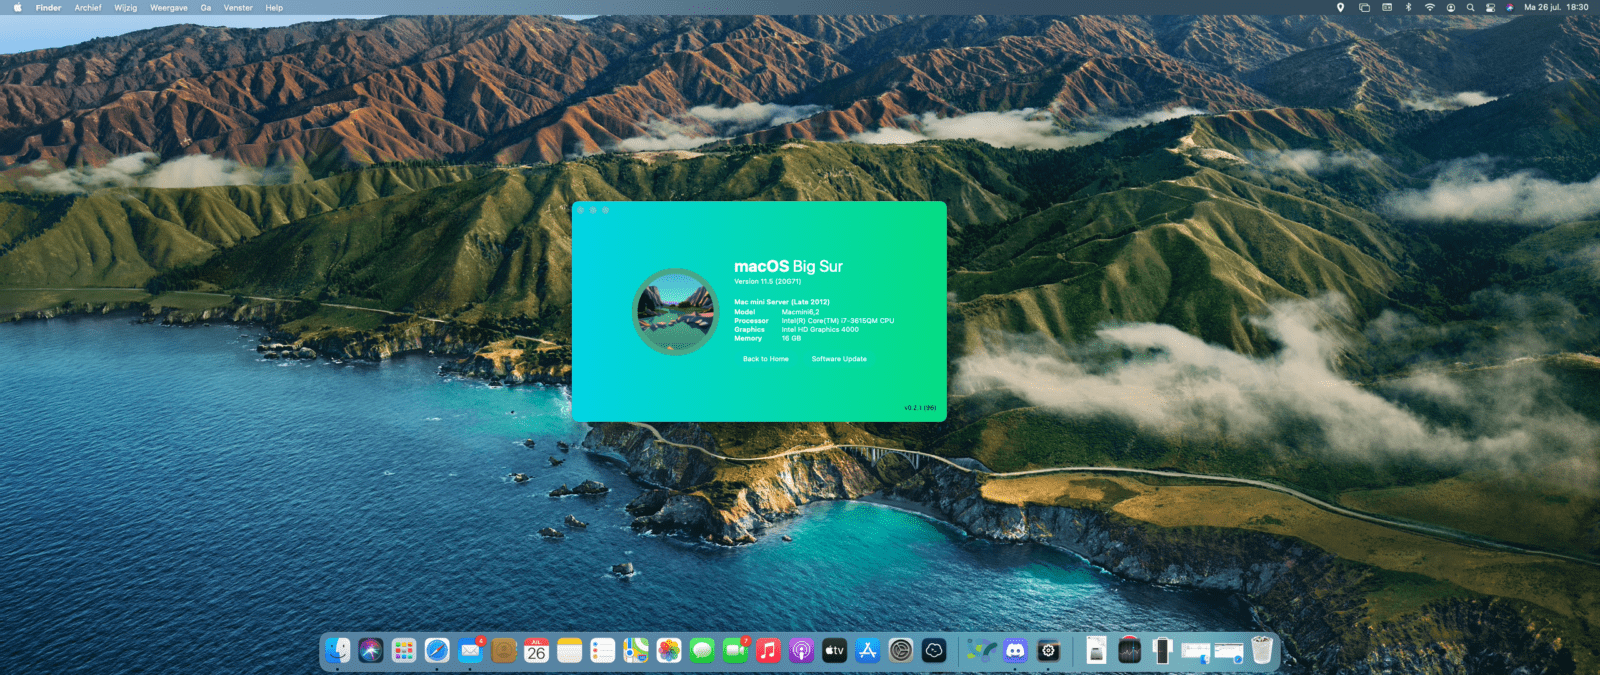Close the macOS Big Sur info window

tap(580, 210)
